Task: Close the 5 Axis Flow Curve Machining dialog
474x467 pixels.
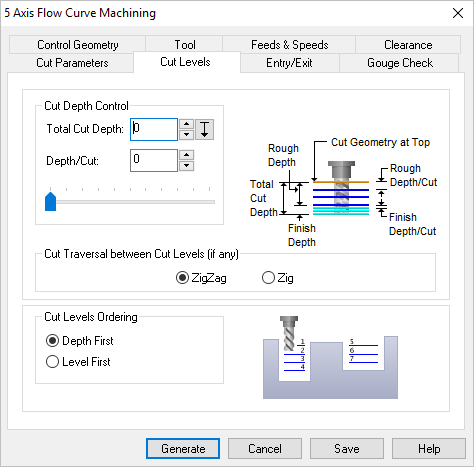Action: pos(458,13)
